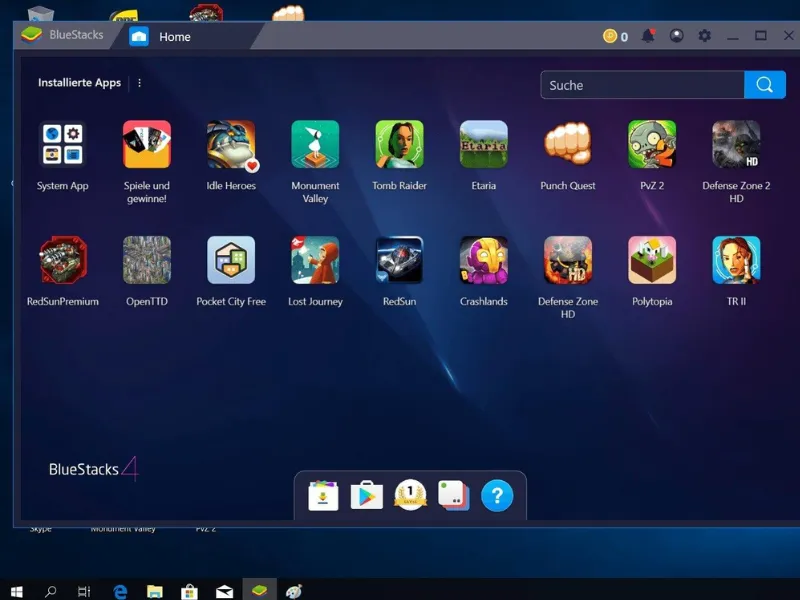Open Pocket City Free icon
The width and height of the screenshot is (800, 600).
tap(231, 260)
